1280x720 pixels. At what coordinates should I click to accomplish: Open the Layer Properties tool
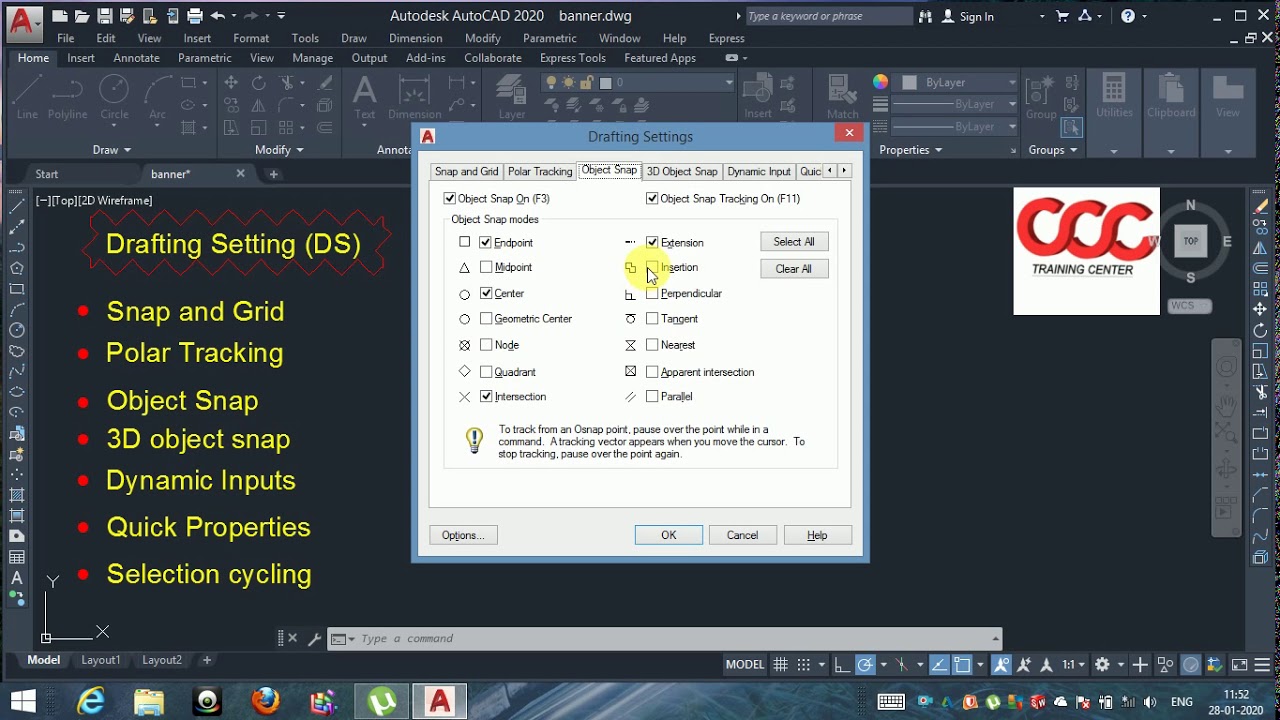click(x=512, y=97)
